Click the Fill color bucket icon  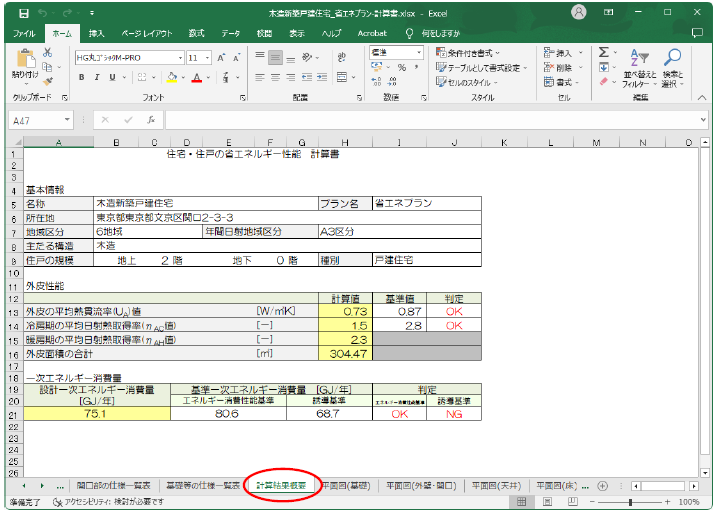[172, 77]
